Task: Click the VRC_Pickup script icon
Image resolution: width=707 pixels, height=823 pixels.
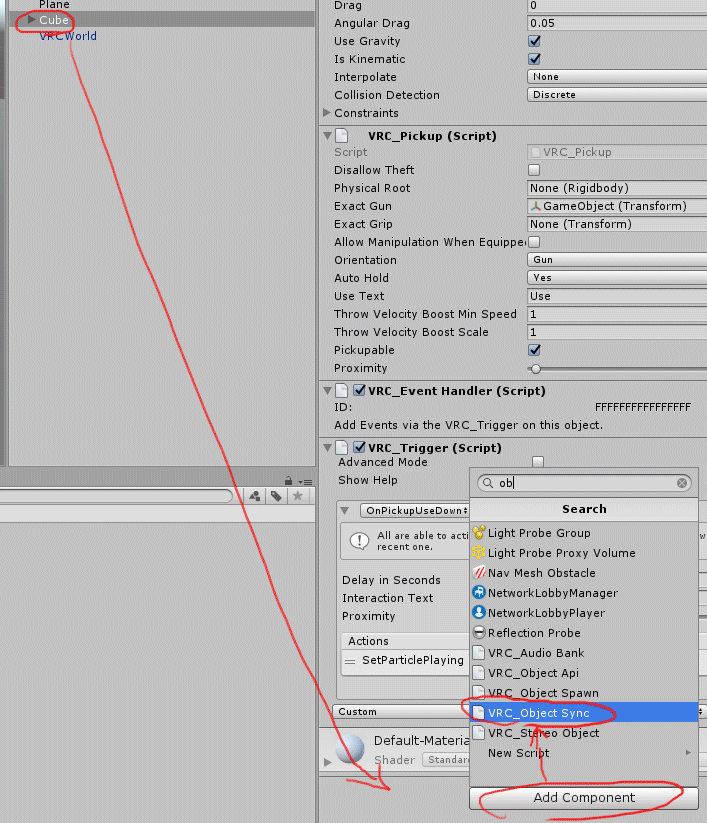Action: click(x=342, y=136)
